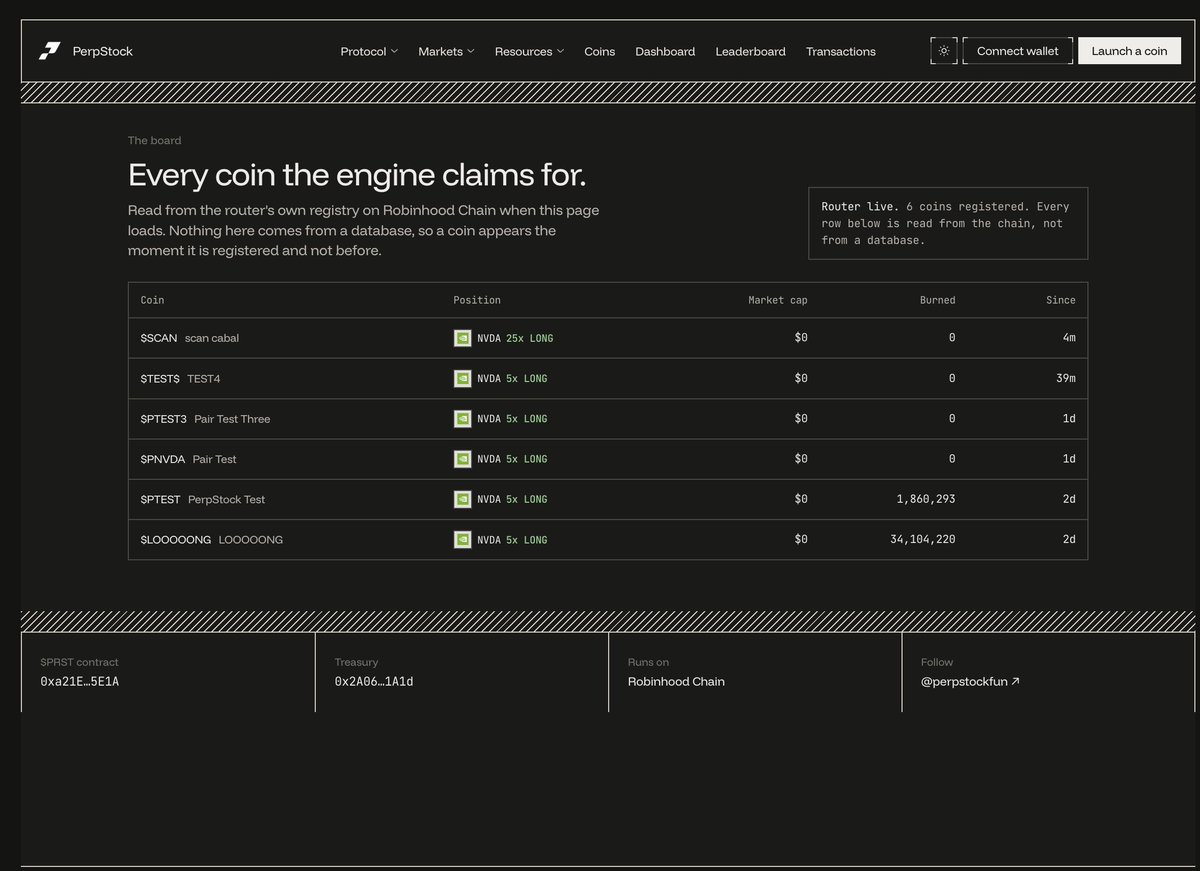Click the Robinhood Chain footer text

pyautogui.click(x=676, y=681)
